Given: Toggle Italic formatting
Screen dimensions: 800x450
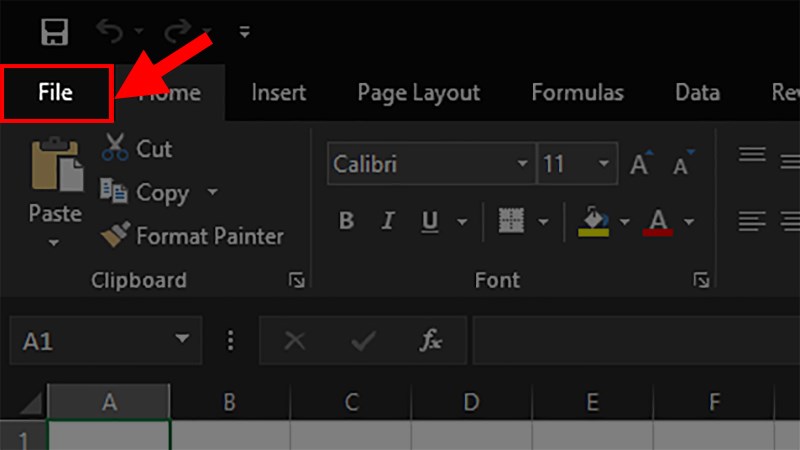Looking at the screenshot, I should click(x=389, y=221).
